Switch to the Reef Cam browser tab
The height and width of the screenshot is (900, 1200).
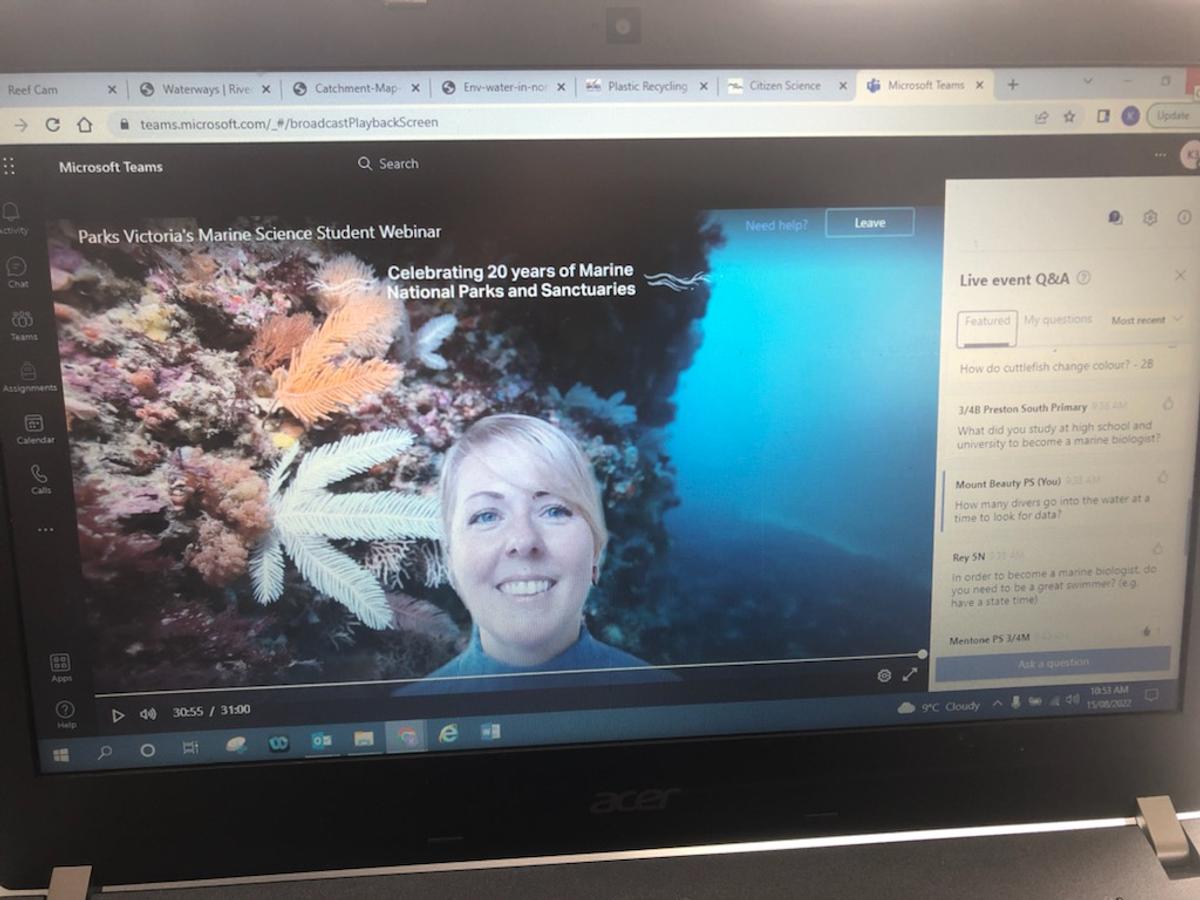pyautogui.click(x=60, y=90)
